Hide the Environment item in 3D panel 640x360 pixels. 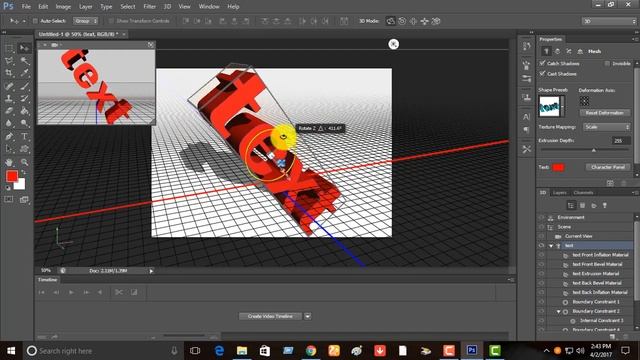(541, 218)
